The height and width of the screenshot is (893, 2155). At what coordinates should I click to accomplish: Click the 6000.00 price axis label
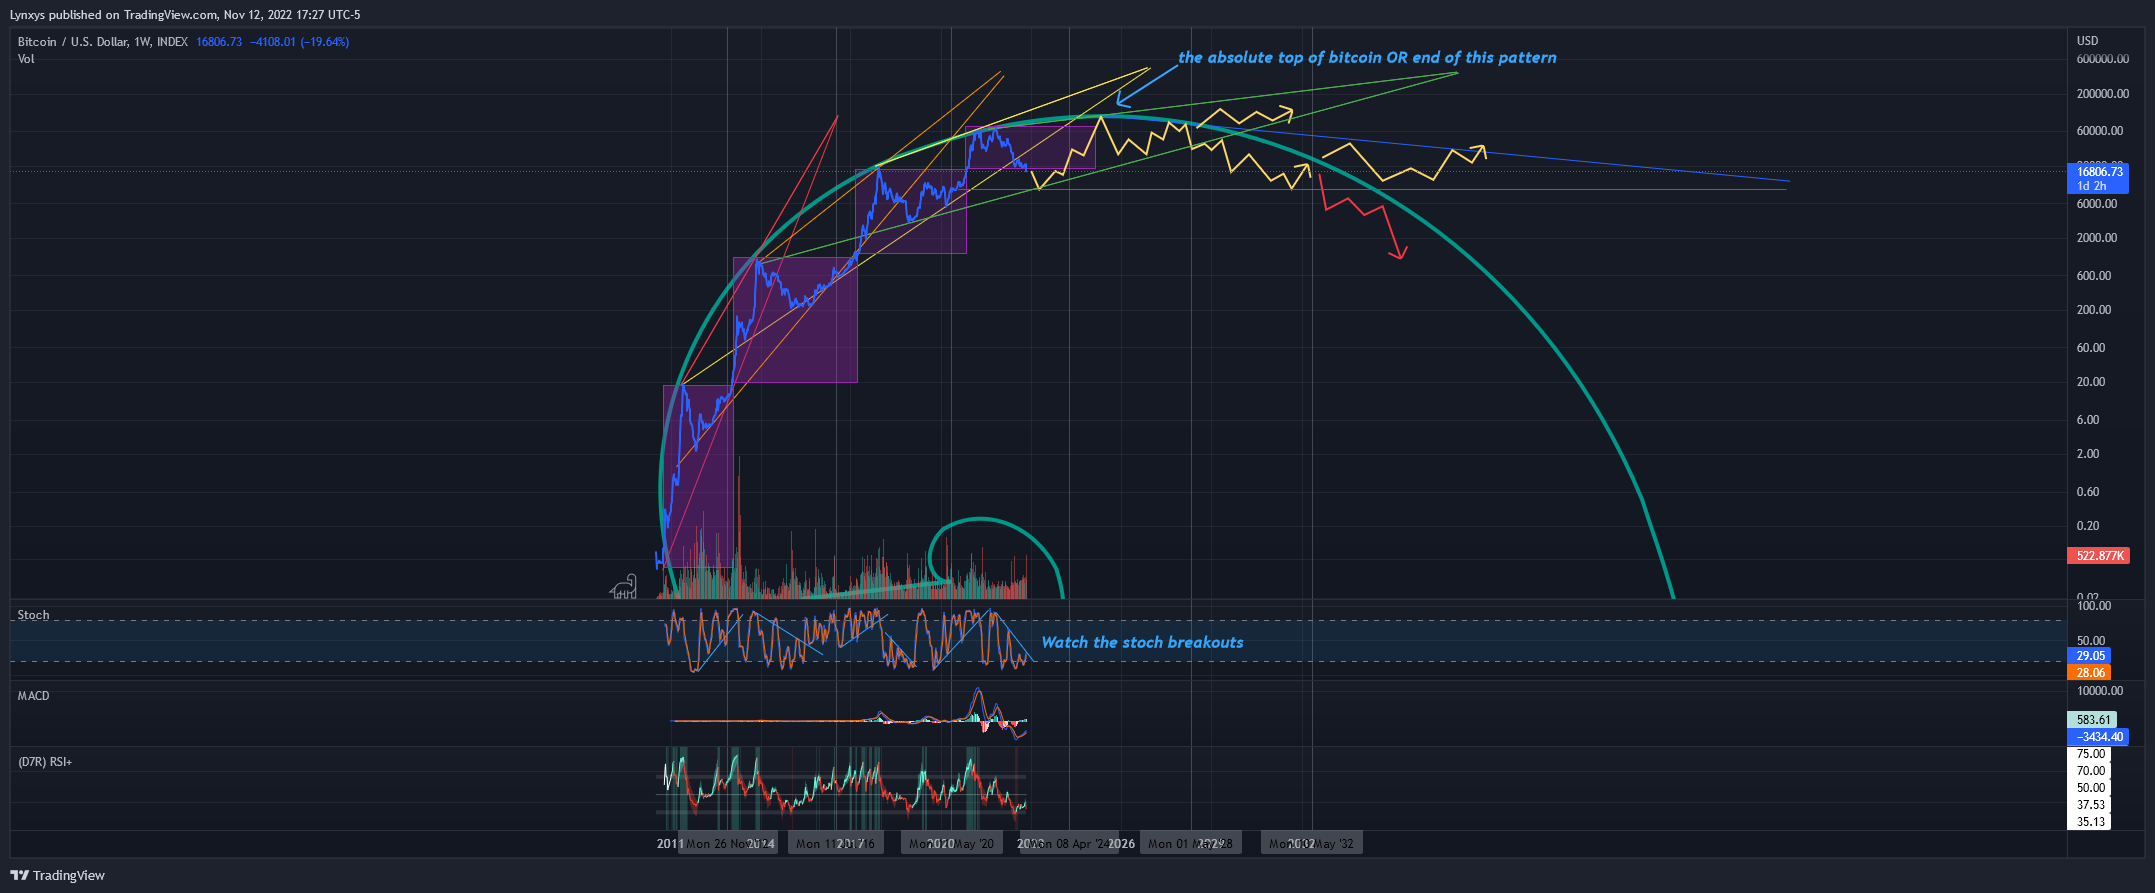(2096, 204)
